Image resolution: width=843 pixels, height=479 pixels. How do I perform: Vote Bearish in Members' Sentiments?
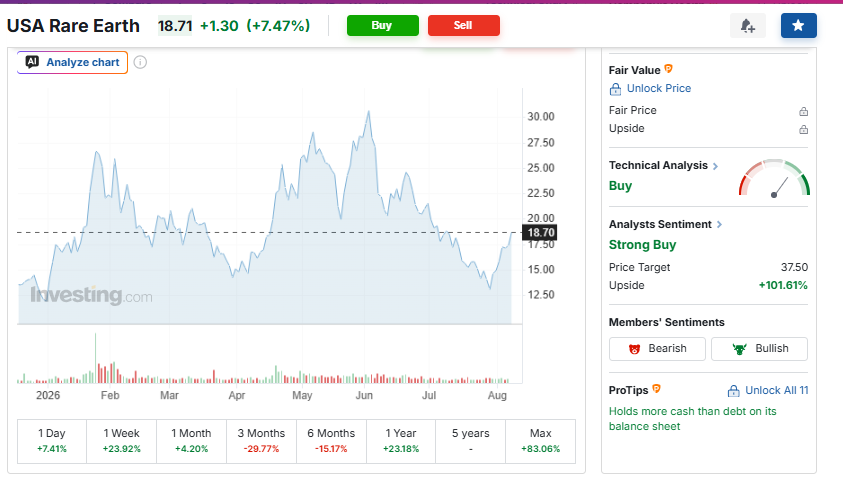tap(657, 349)
